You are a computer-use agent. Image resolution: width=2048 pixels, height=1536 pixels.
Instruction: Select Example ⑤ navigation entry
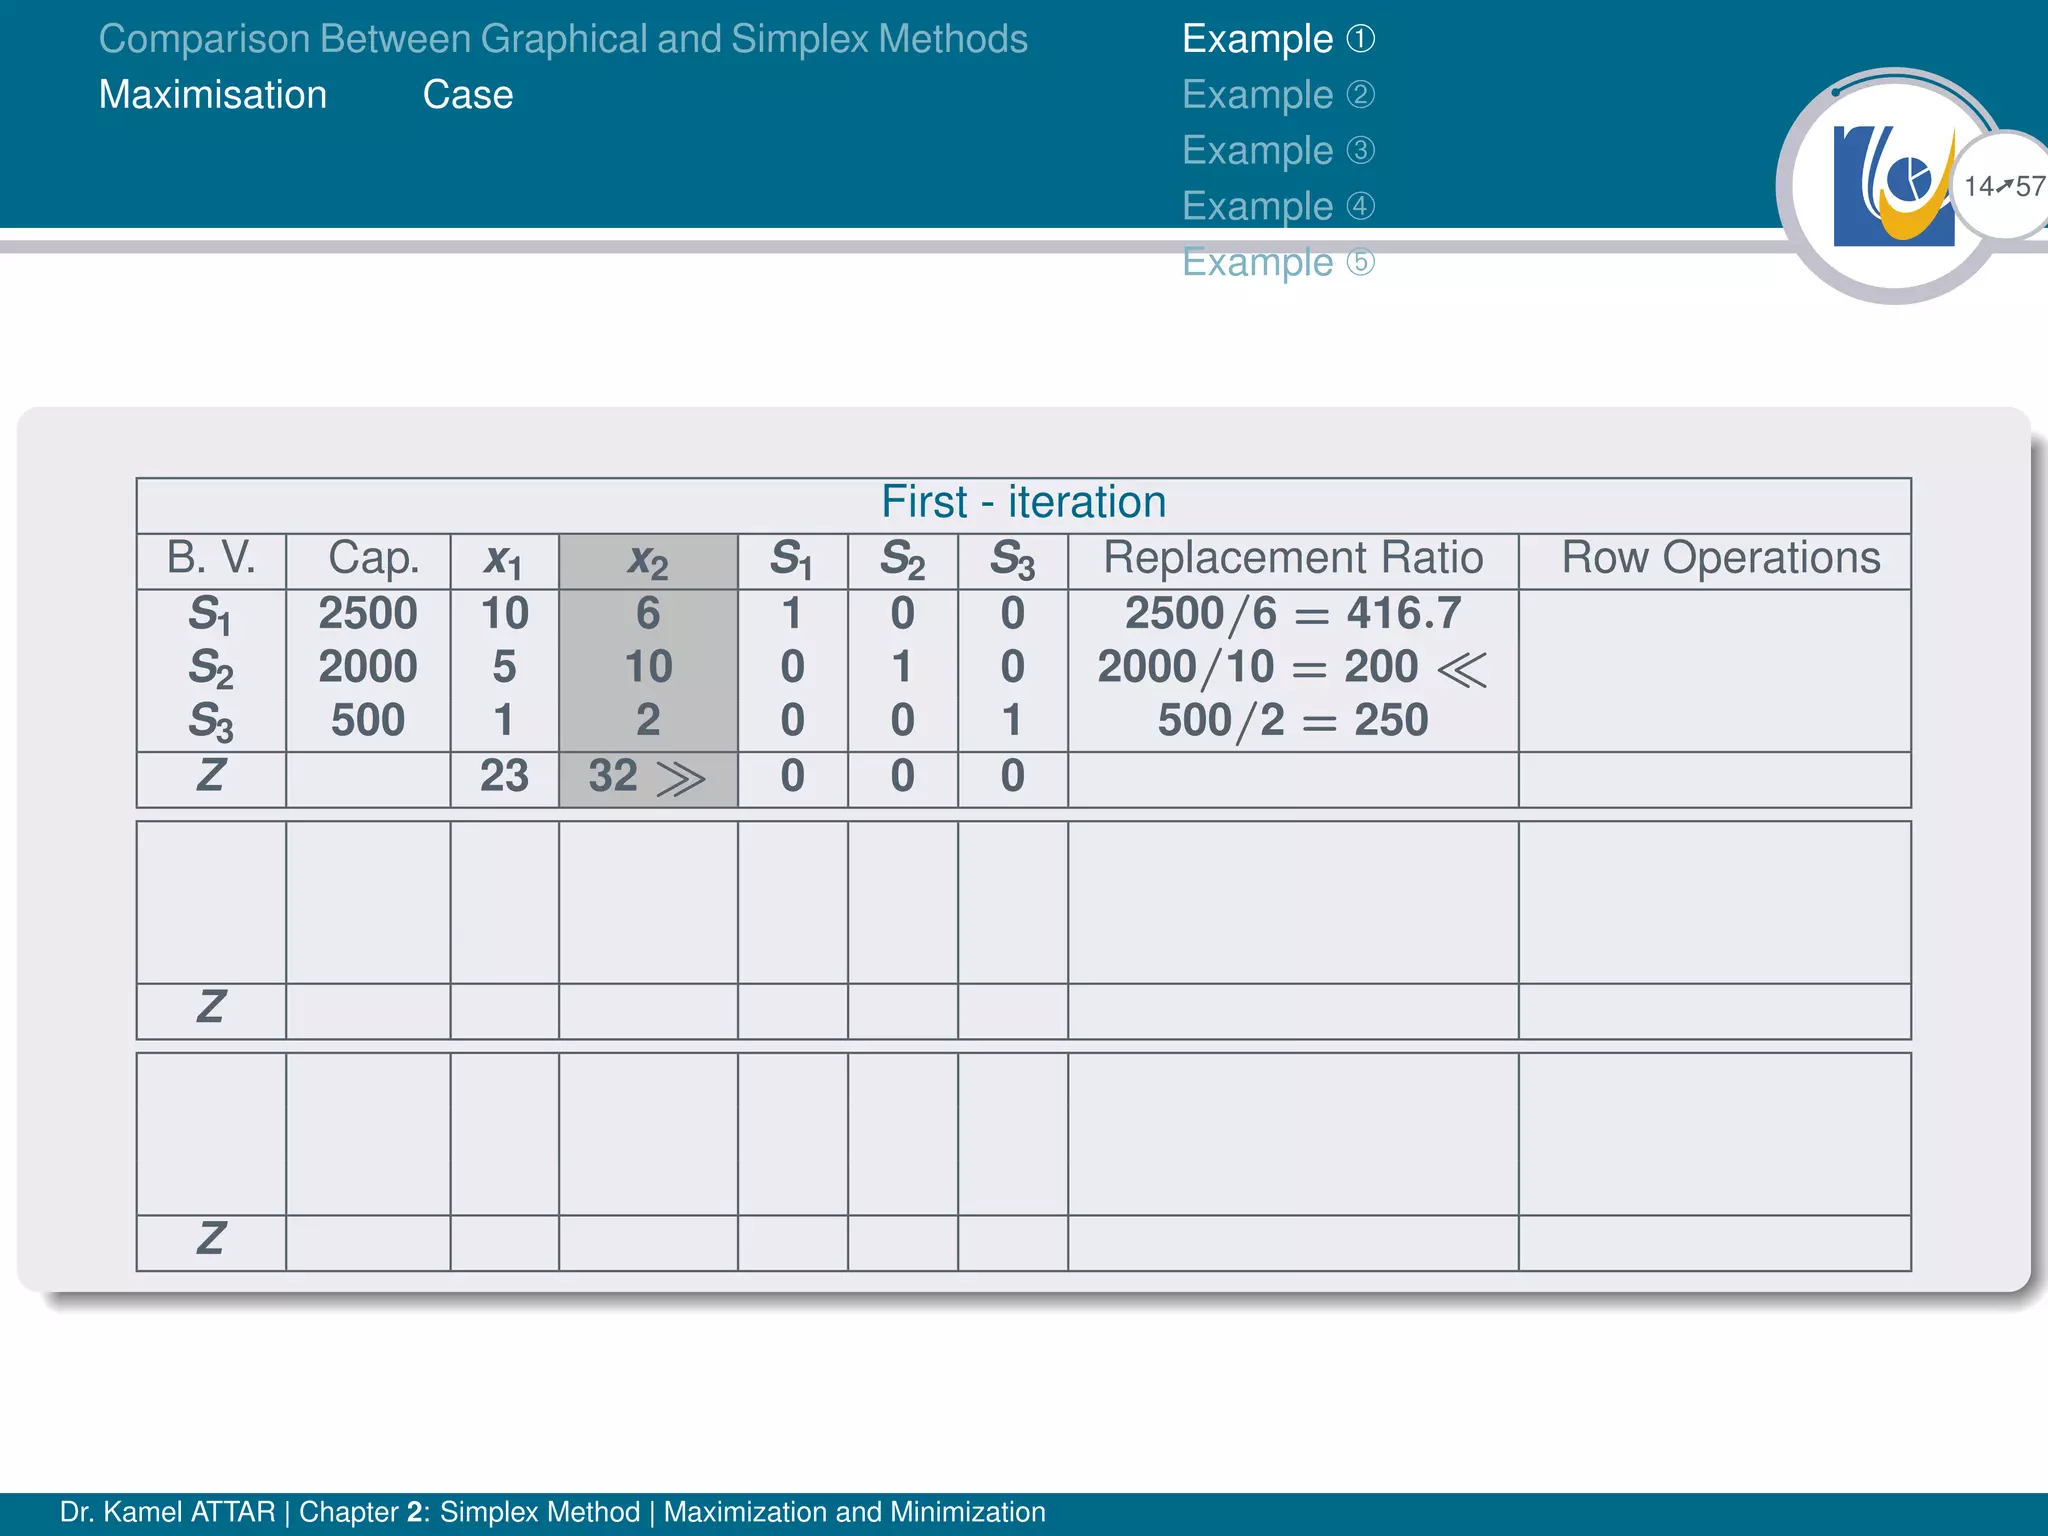(1277, 262)
